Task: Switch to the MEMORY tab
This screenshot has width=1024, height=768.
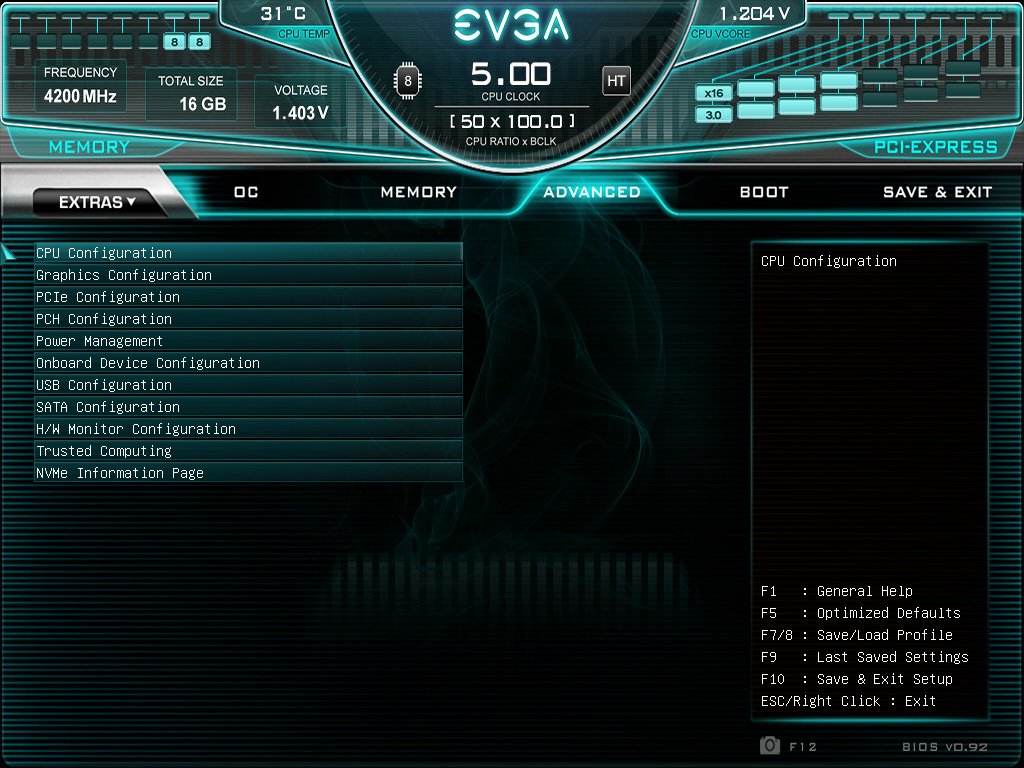Action: coord(419,192)
